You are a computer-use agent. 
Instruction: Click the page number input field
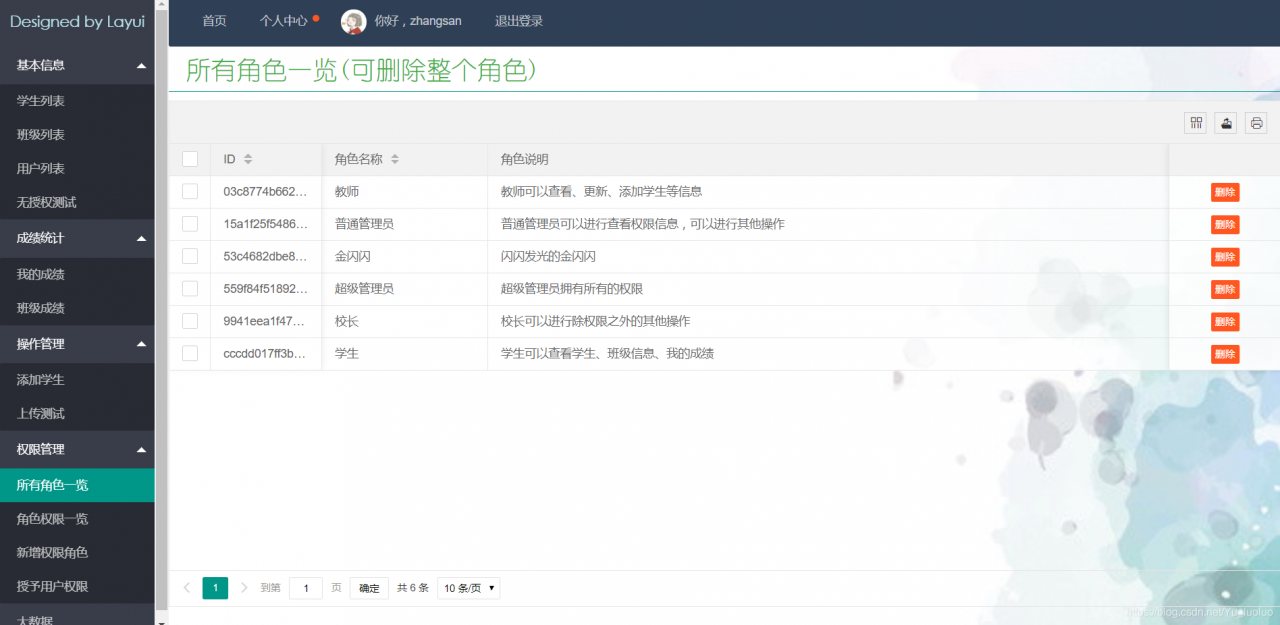[x=305, y=588]
